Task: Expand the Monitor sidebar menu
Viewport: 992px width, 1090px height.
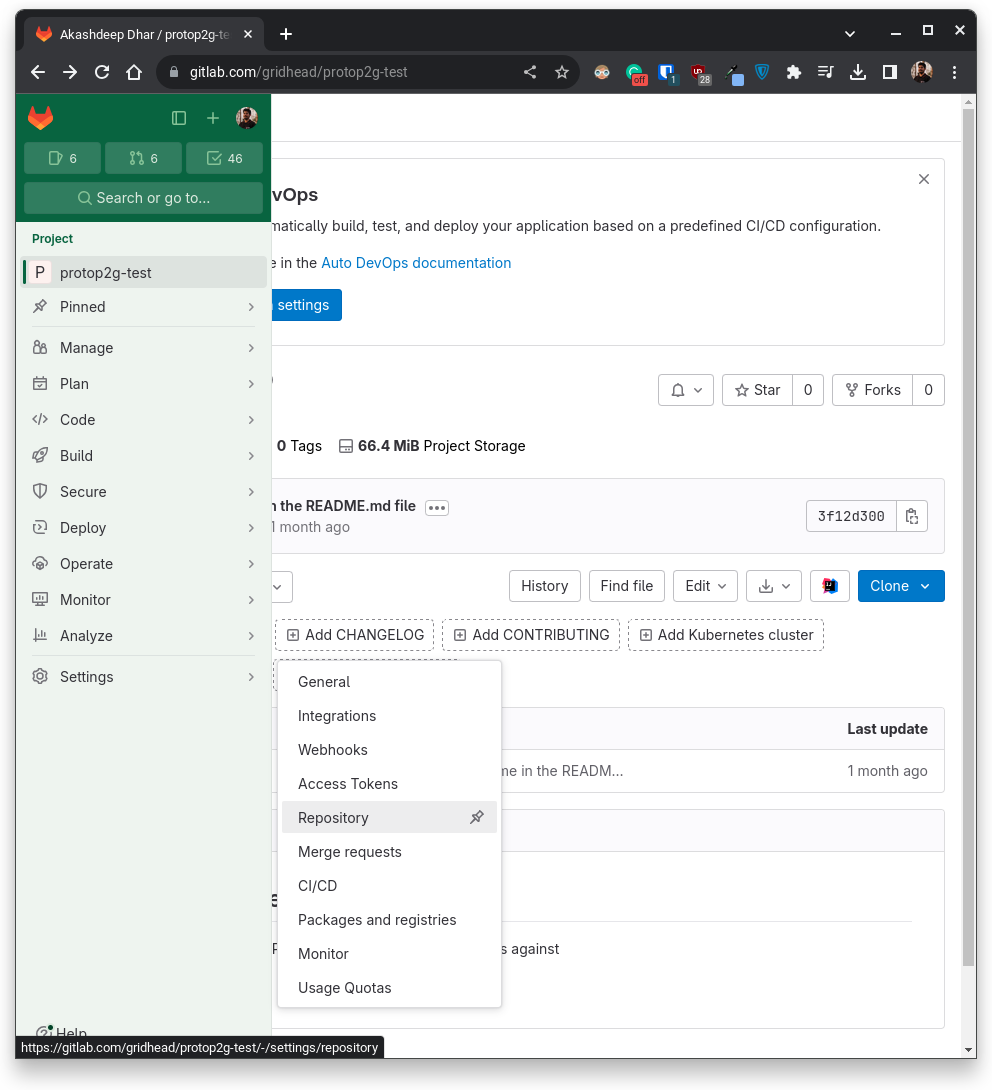Action: [145, 600]
